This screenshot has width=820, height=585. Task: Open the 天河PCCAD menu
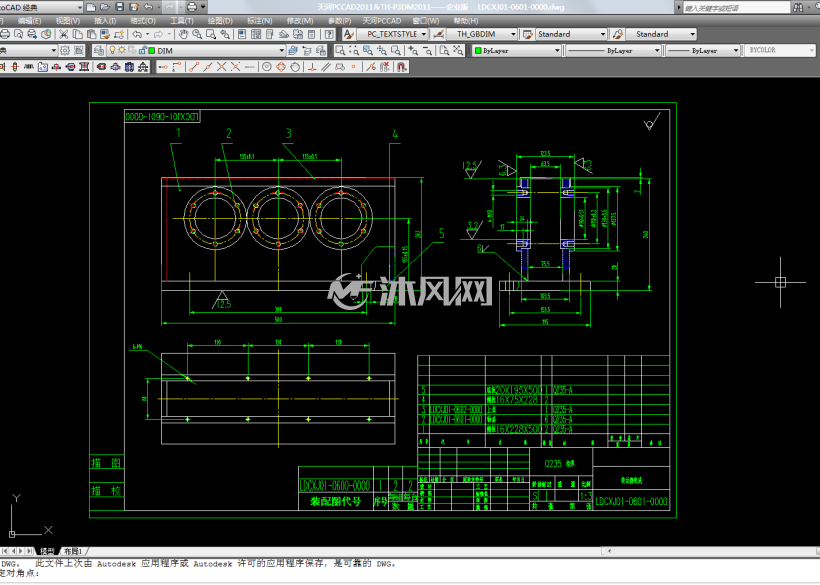click(x=382, y=20)
